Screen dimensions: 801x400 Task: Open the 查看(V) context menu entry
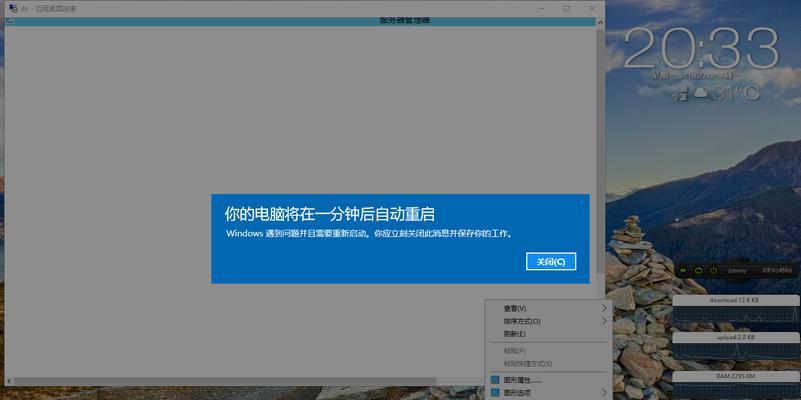pos(548,309)
